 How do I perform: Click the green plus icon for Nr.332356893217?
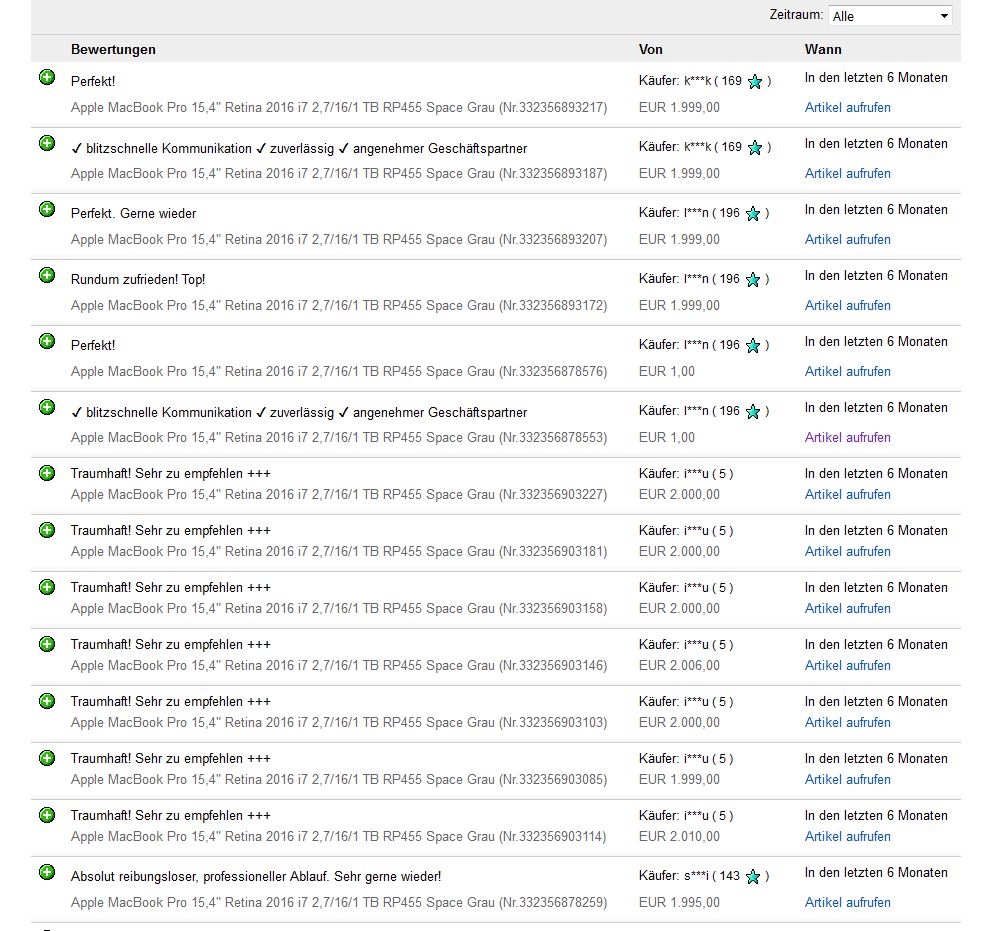(47, 77)
